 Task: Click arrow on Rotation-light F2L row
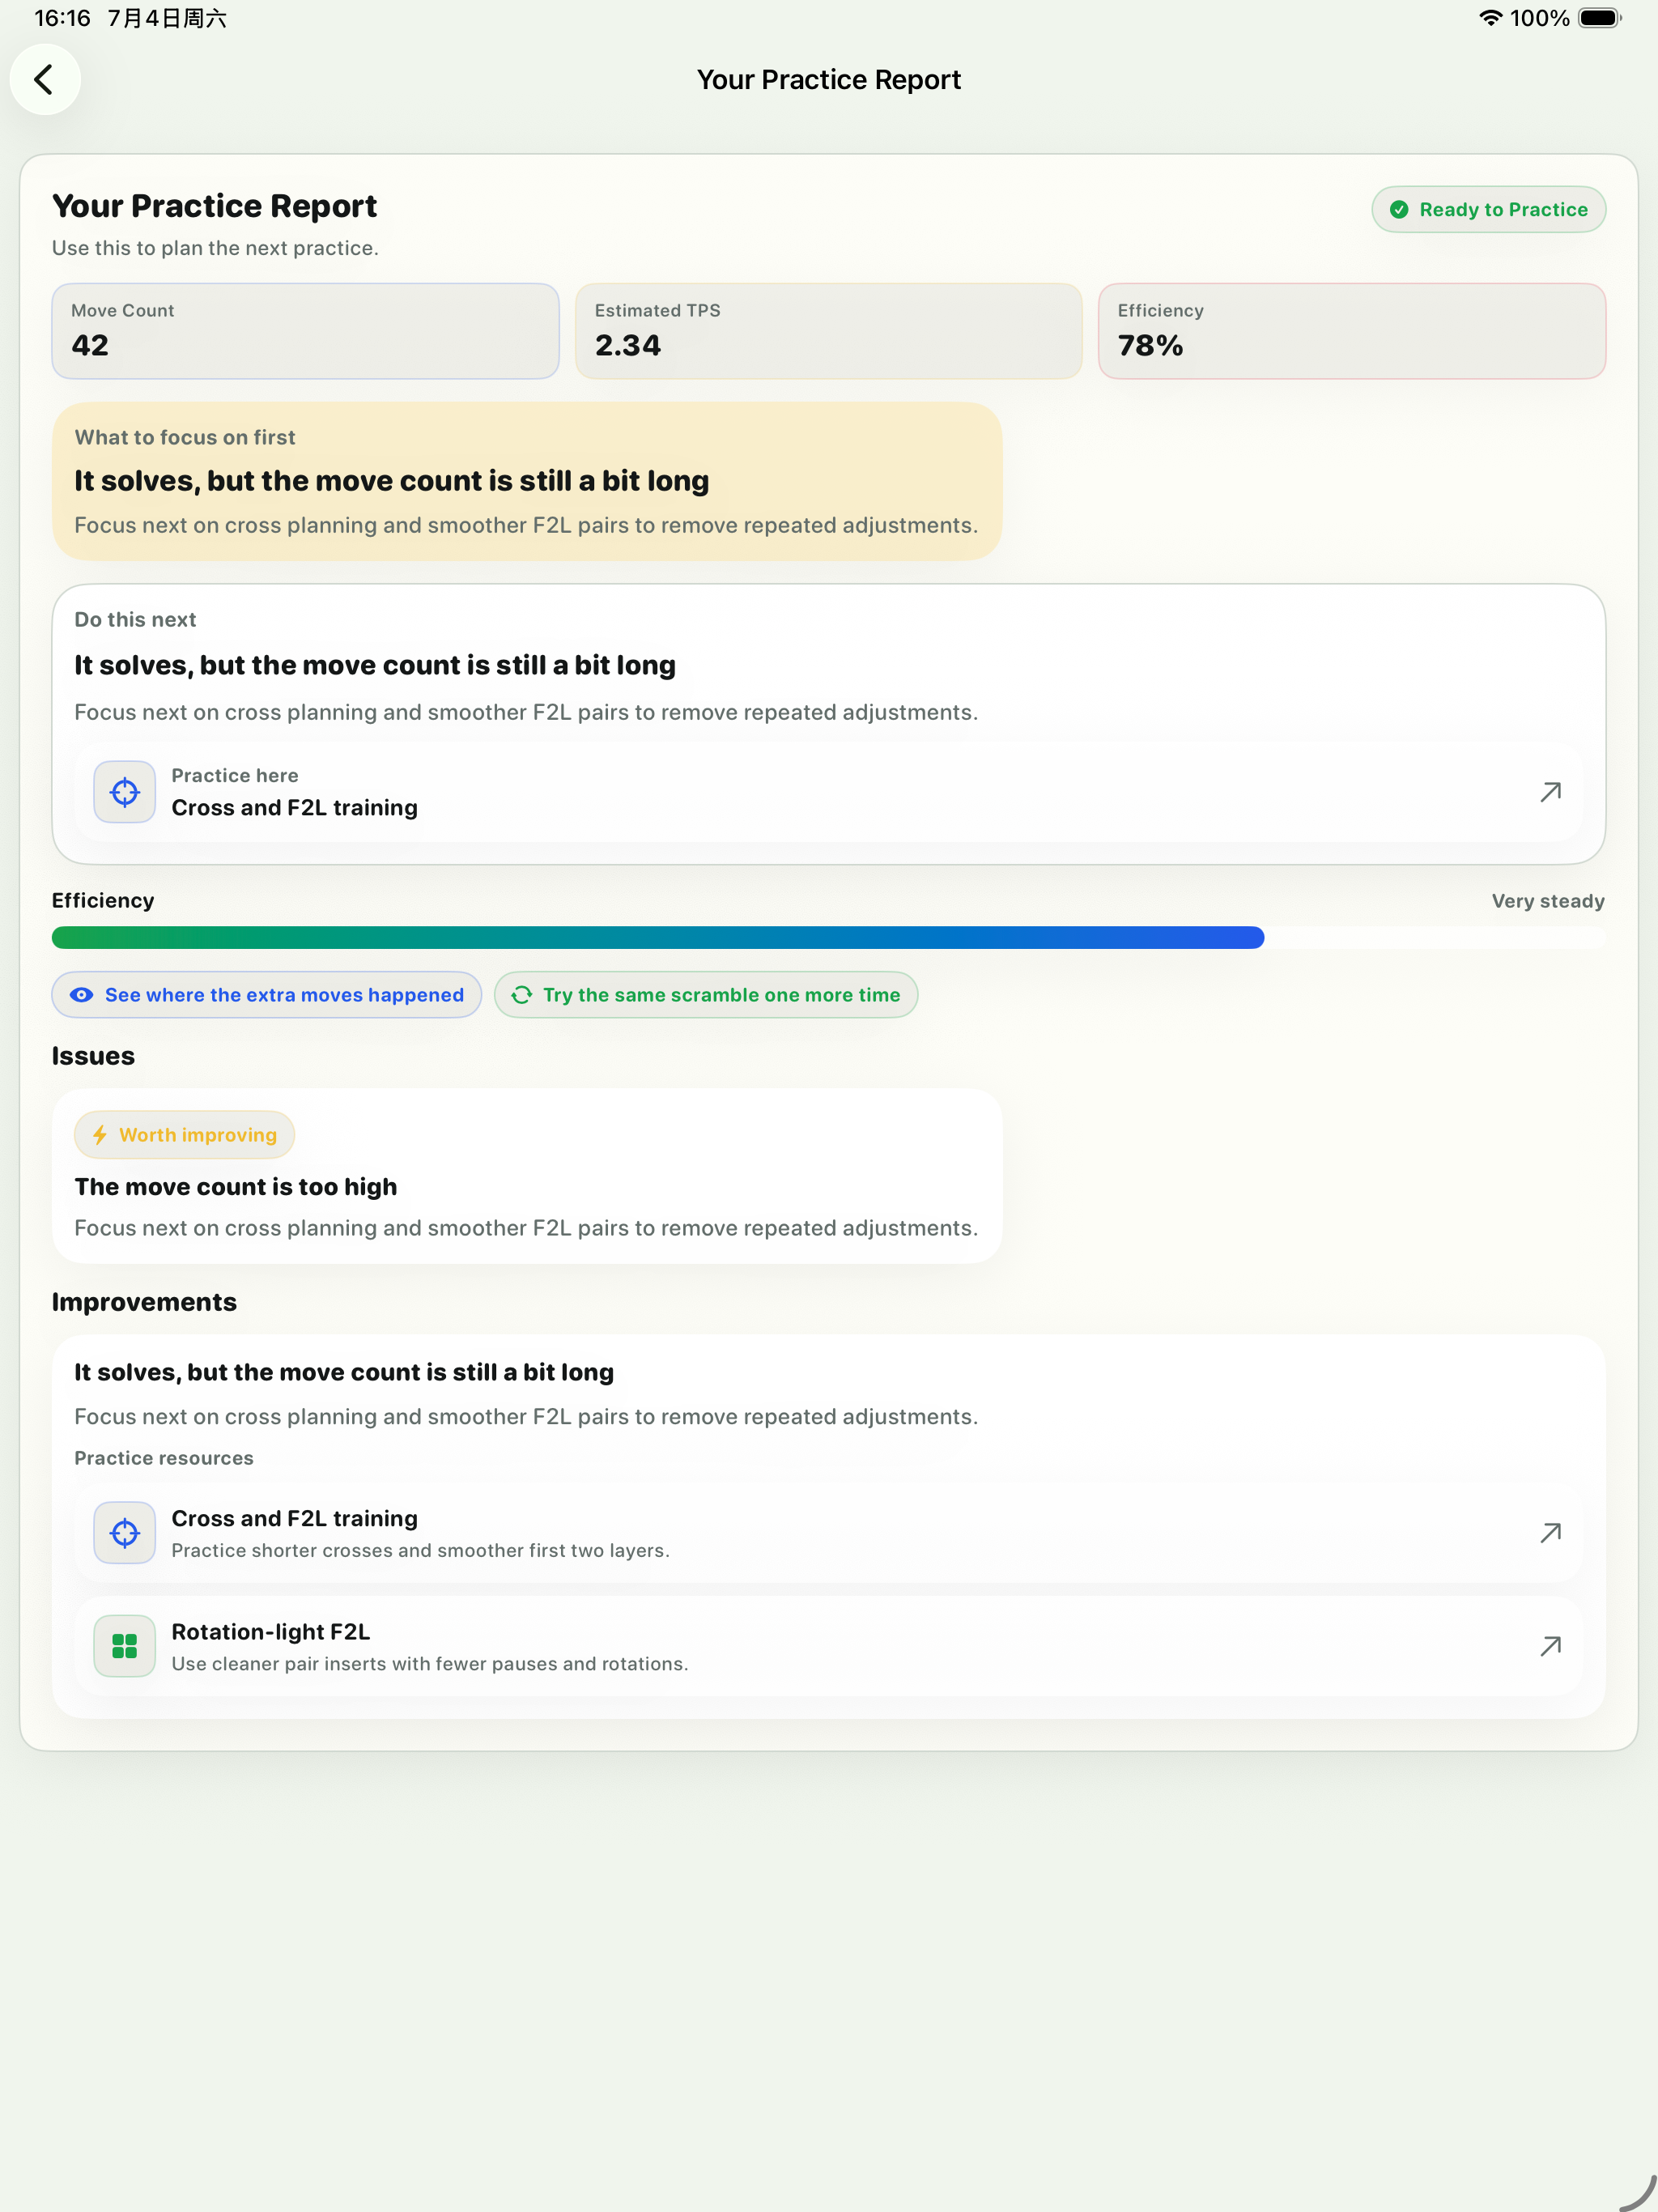click(x=1550, y=1646)
